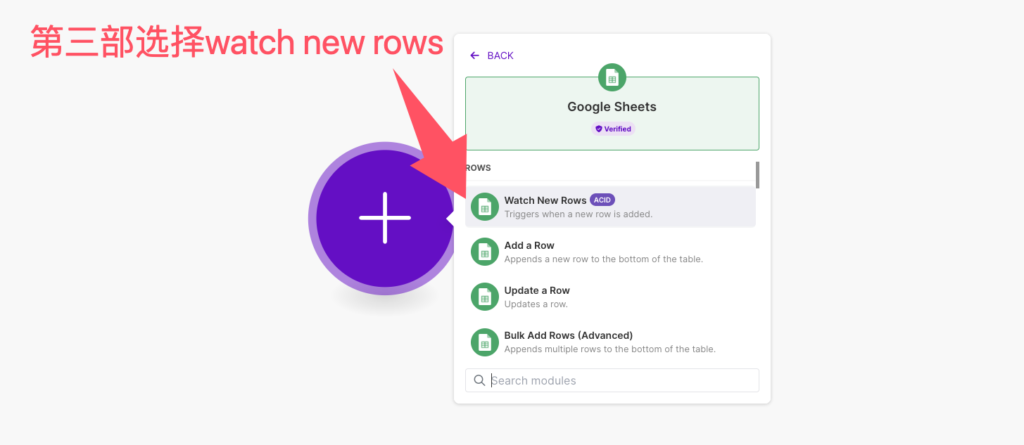Click the Add a Row sheet icon

(485, 251)
